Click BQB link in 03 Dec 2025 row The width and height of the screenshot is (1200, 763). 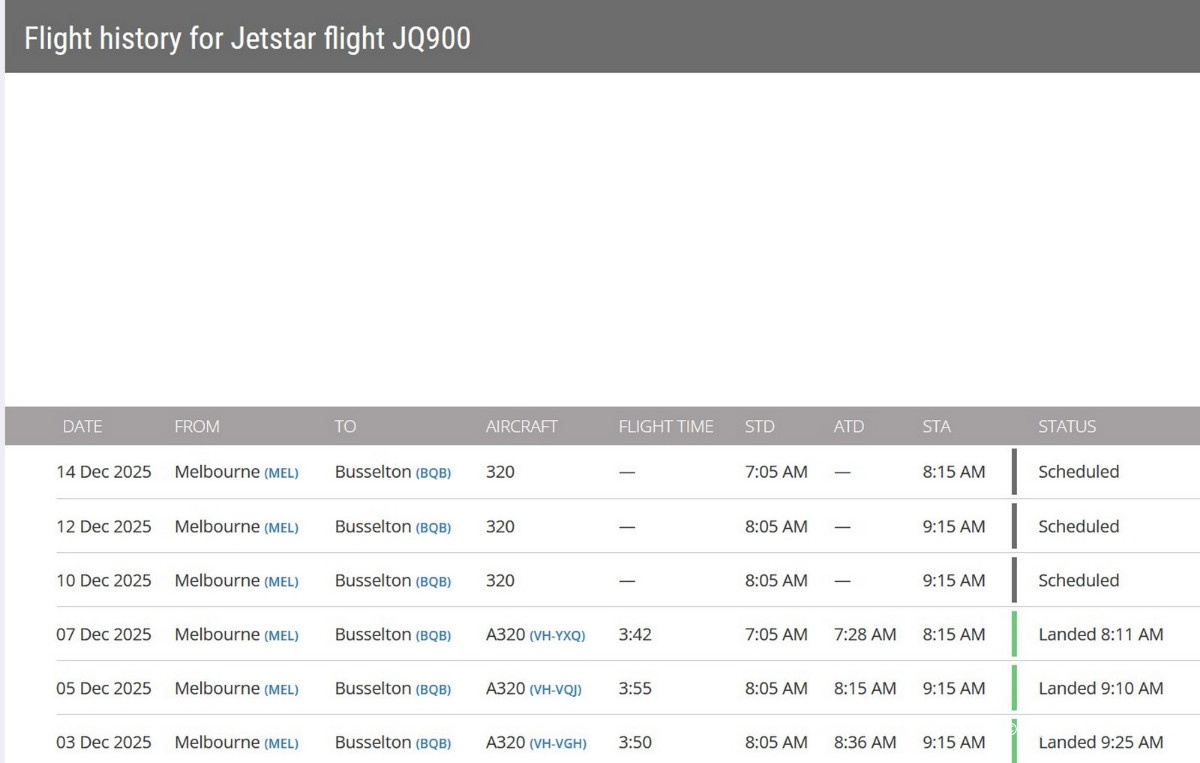pyautogui.click(x=433, y=743)
